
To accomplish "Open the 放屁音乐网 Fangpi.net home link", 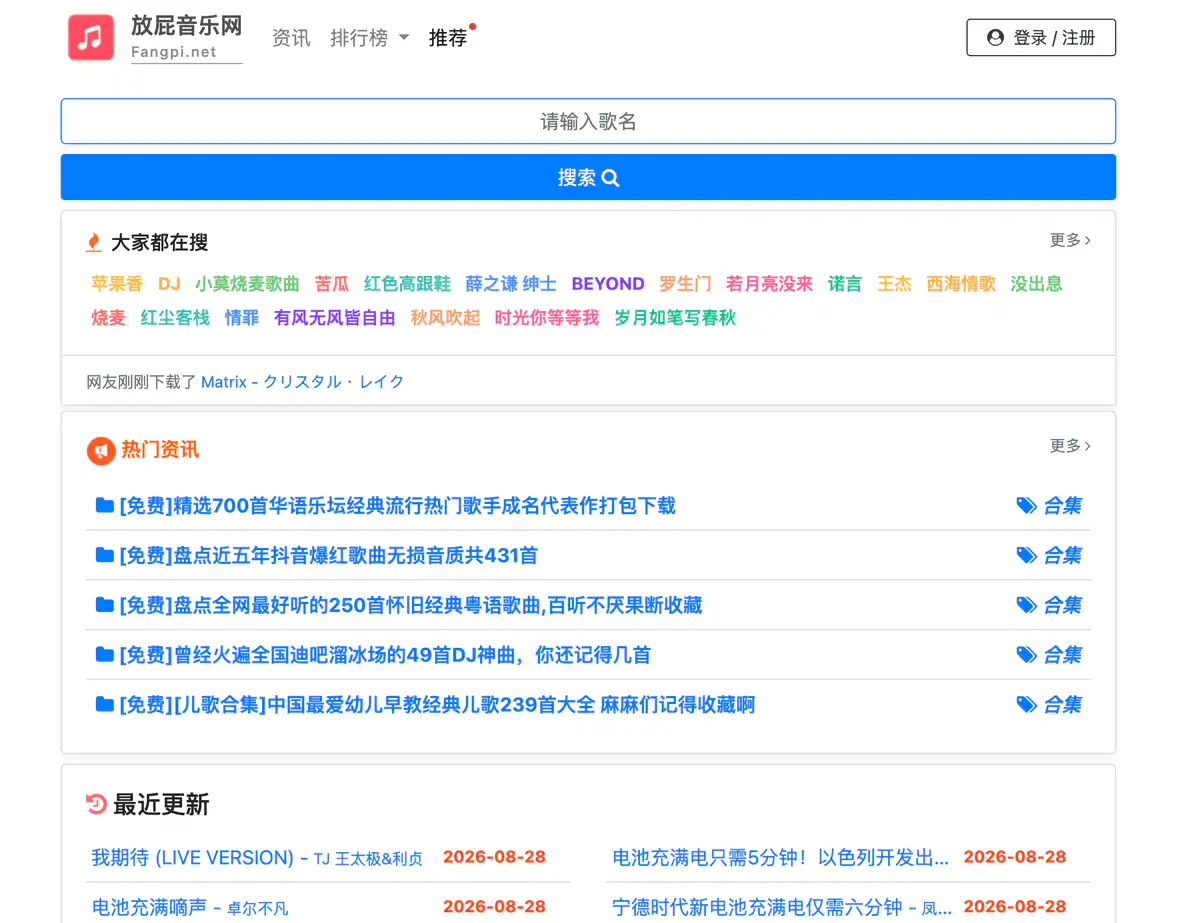I will point(186,38).
